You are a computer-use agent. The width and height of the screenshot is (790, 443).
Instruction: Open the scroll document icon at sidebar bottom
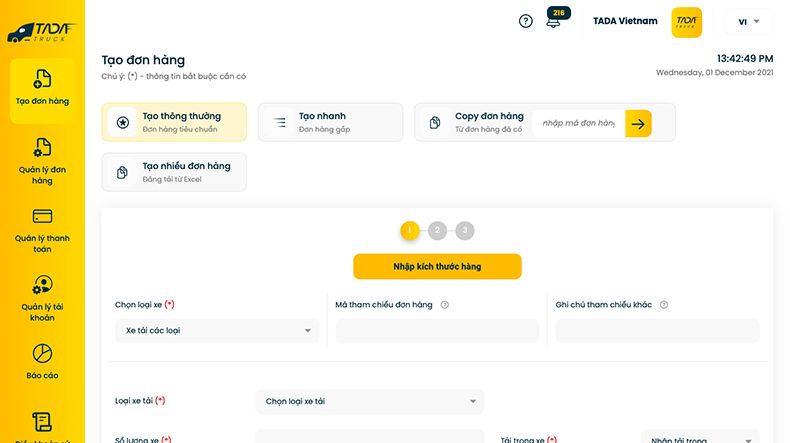(x=42, y=422)
